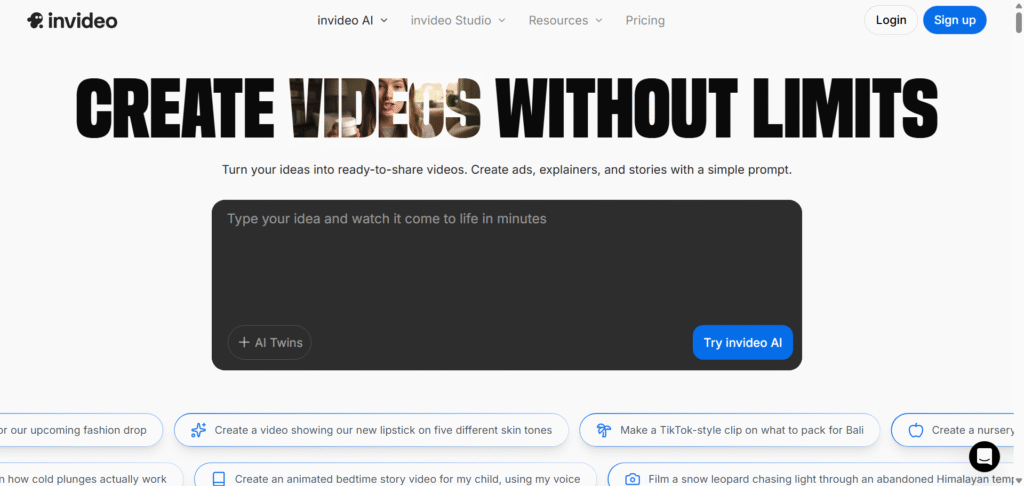Viewport: 1024px width, 486px height.
Task: Choose the cold plunges prompt suggestion
Action: coord(85,479)
